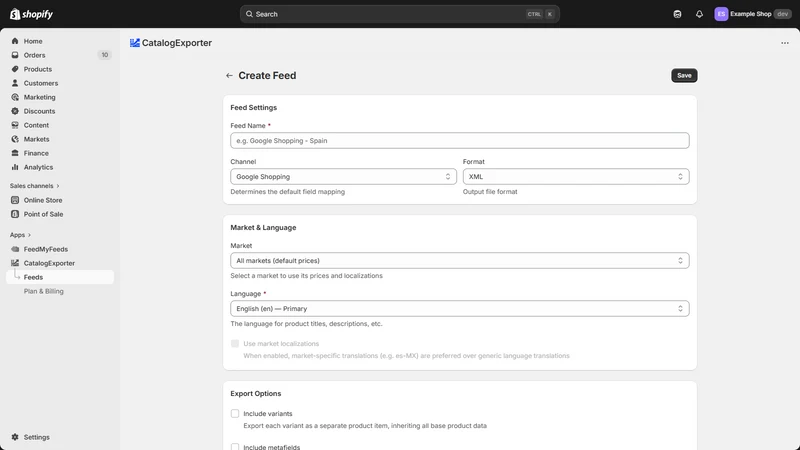Open the Format dropdown showing XML
The width and height of the screenshot is (800, 450).
[576, 177]
